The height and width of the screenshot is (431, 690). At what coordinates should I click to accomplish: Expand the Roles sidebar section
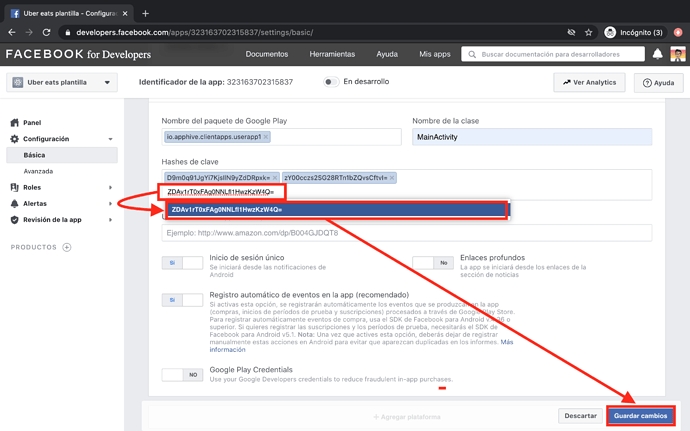coord(111,187)
